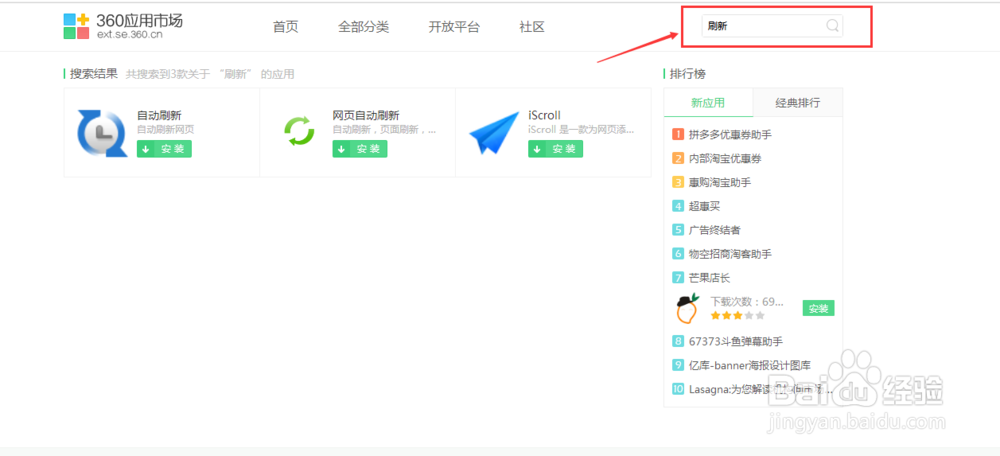Click the 共搜索到3款 result count text
Image resolution: width=1000 pixels, height=456 pixels.
tap(210, 74)
